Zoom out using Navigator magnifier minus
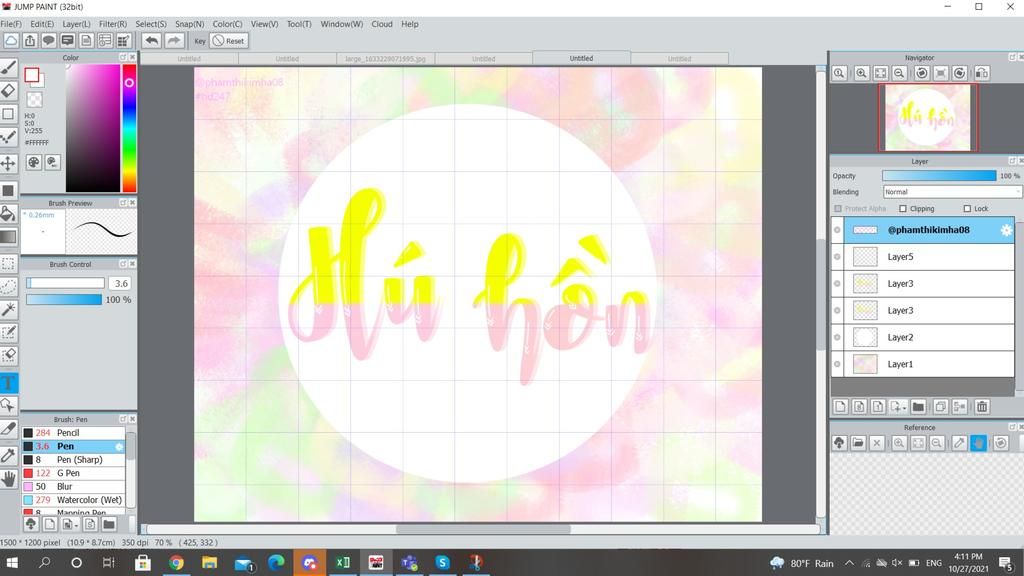 click(899, 73)
